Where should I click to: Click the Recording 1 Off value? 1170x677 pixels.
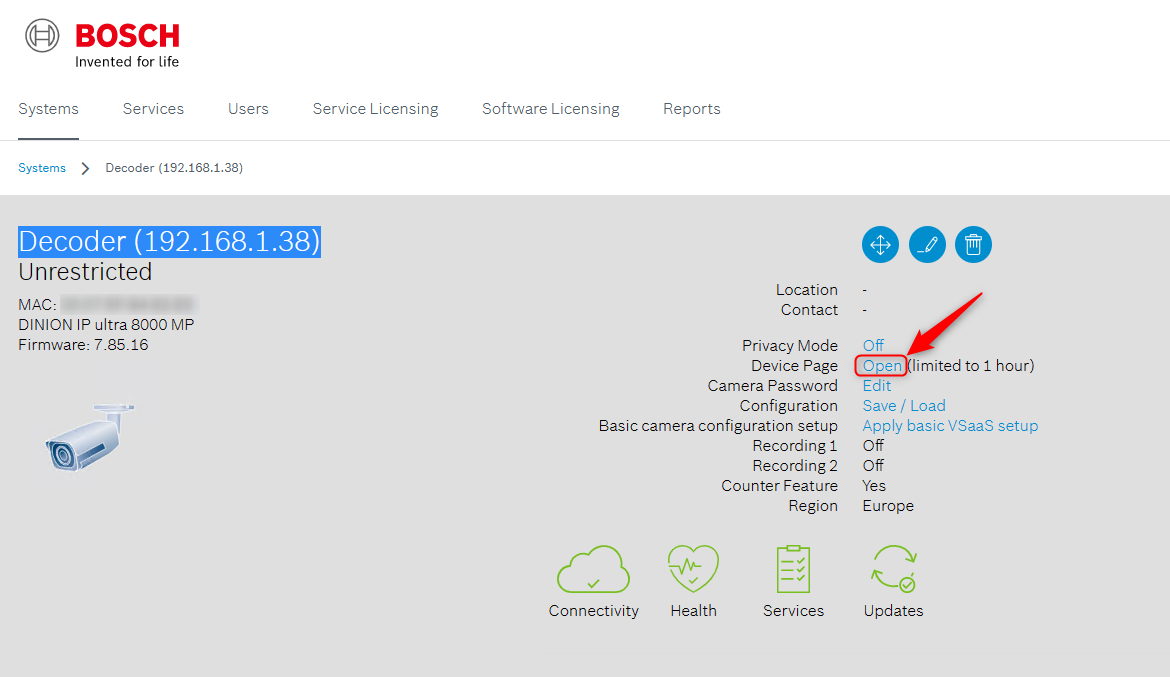873,446
